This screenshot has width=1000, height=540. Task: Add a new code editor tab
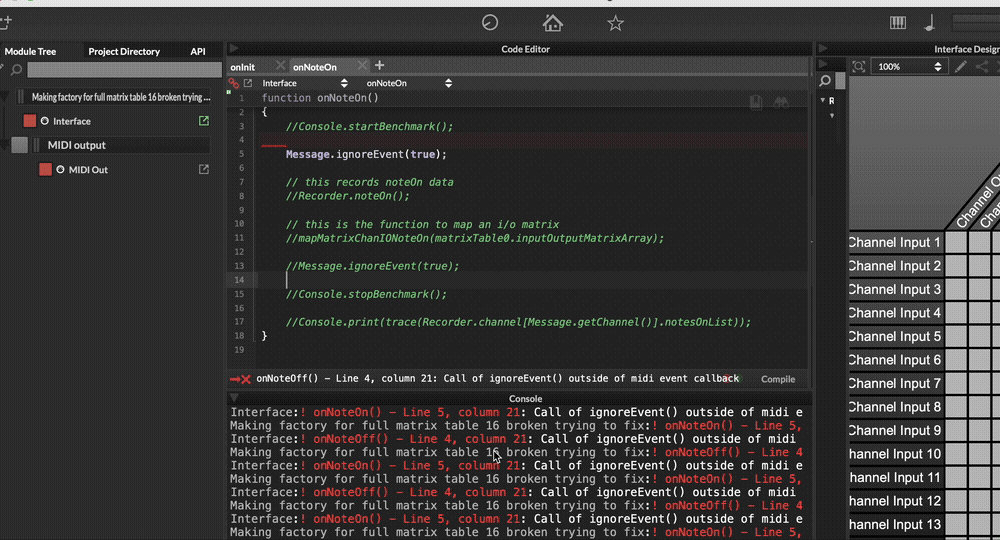point(379,65)
